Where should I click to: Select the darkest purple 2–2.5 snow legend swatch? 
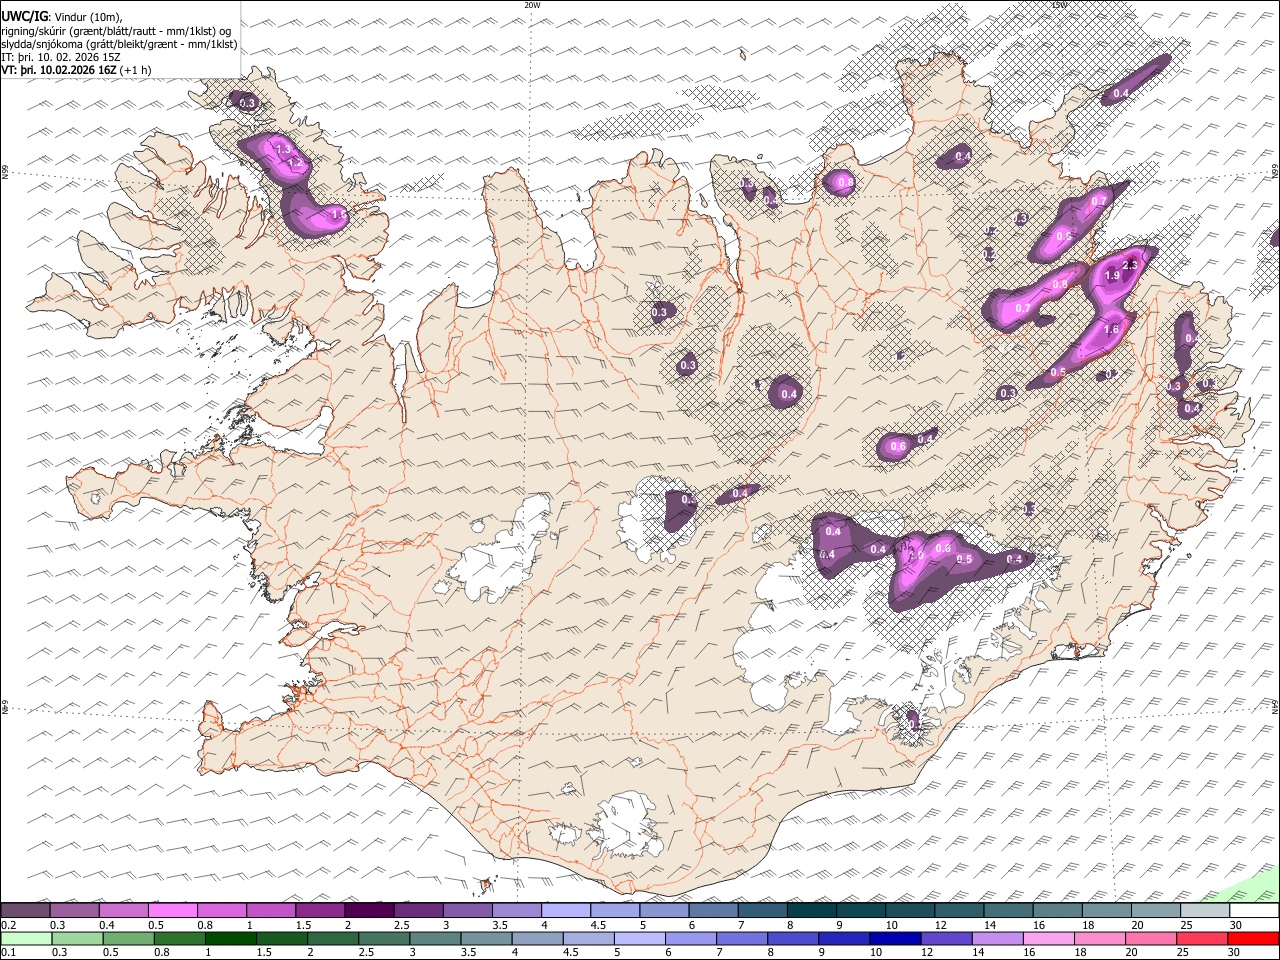[369, 910]
